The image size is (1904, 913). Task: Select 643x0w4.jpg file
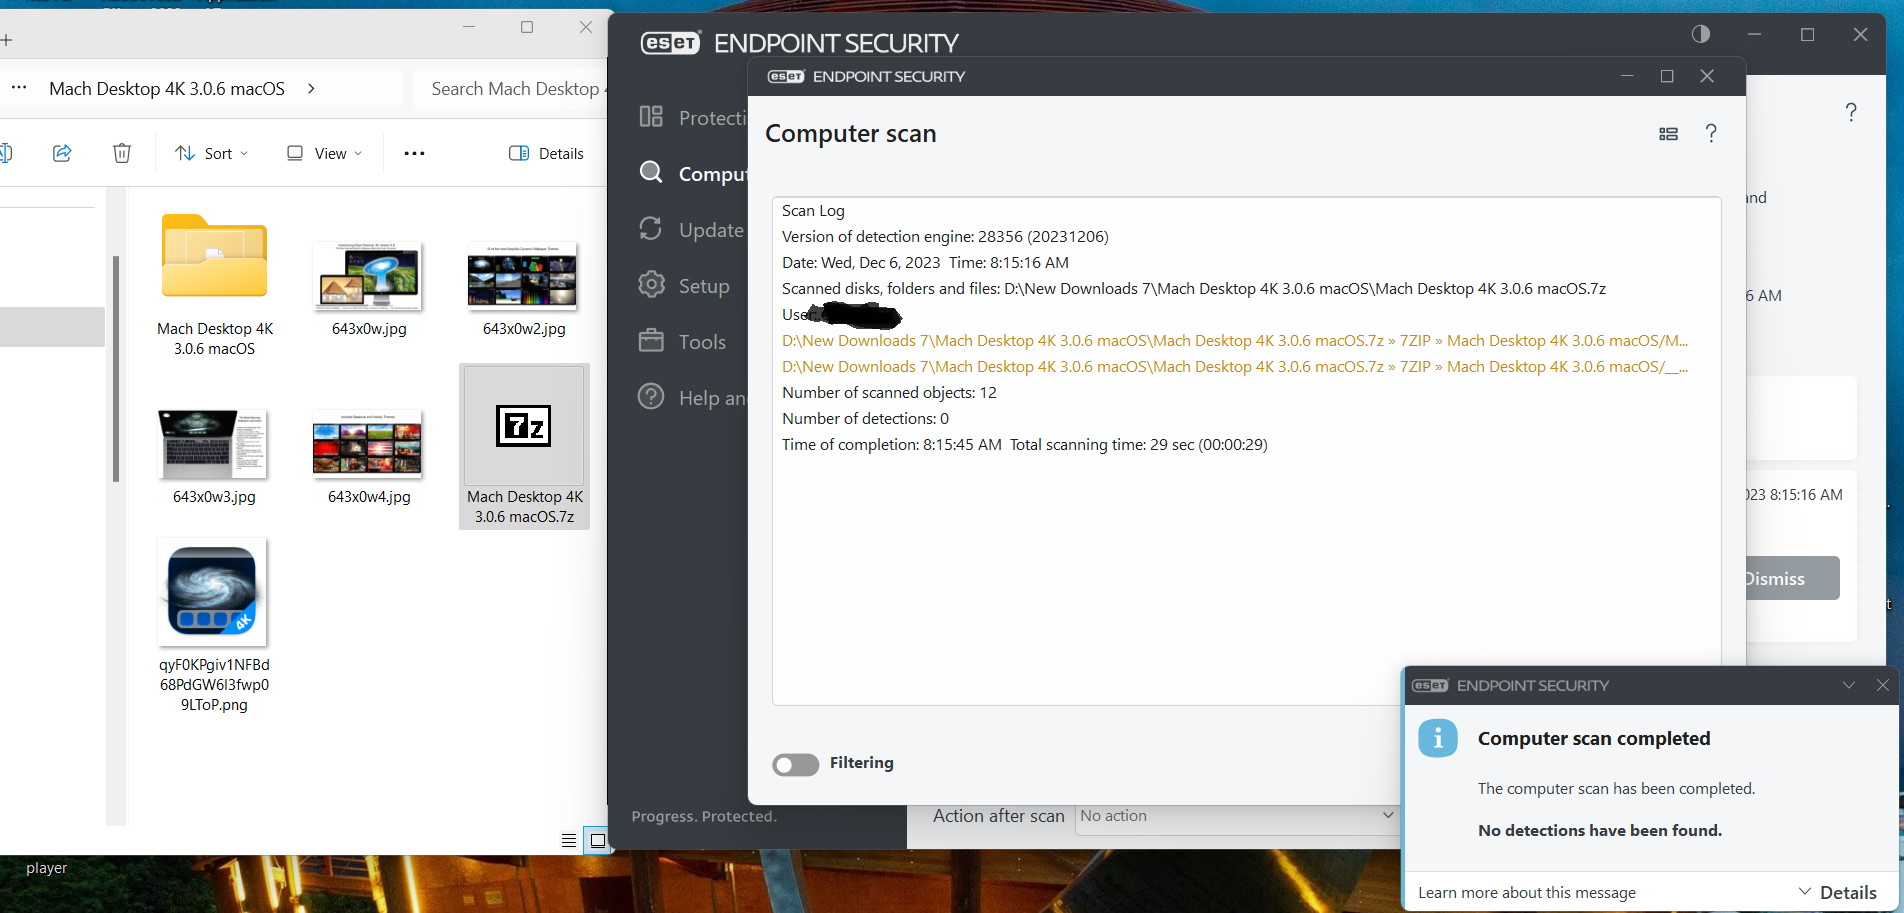(x=369, y=455)
